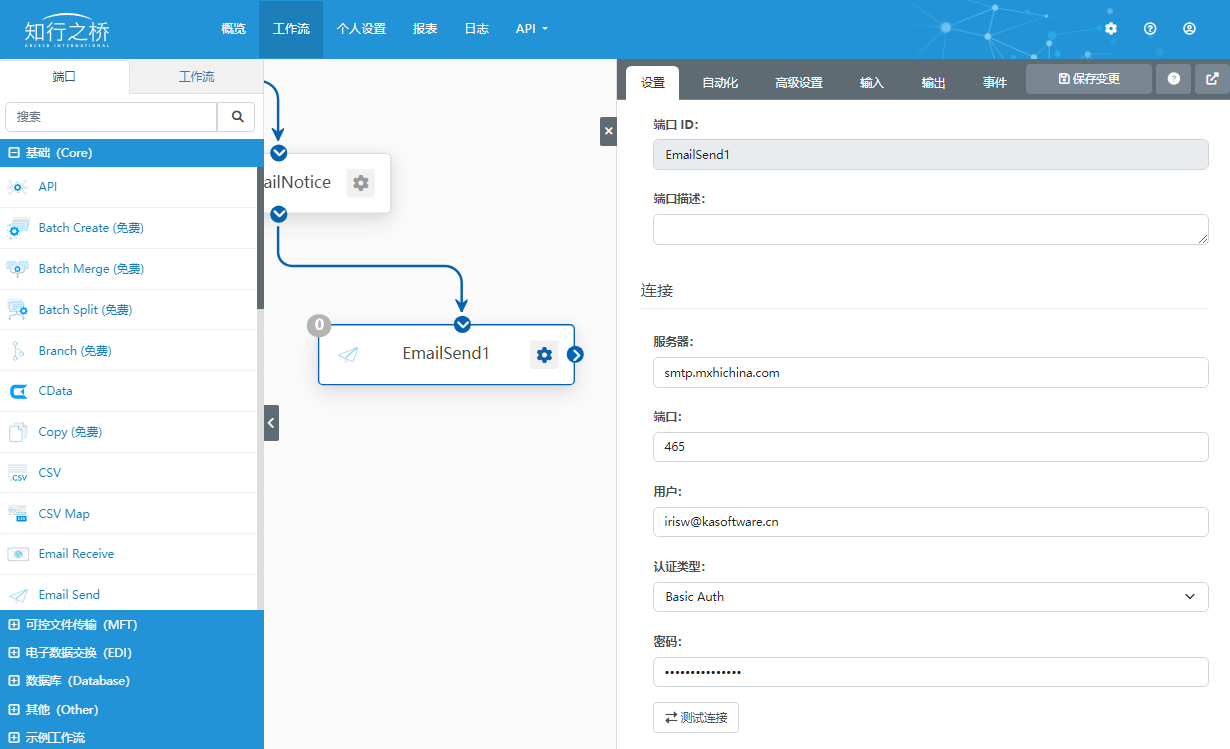Open the 认证类型 Basic Auth dropdown
The height and width of the screenshot is (749, 1230).
coord(930,597)
